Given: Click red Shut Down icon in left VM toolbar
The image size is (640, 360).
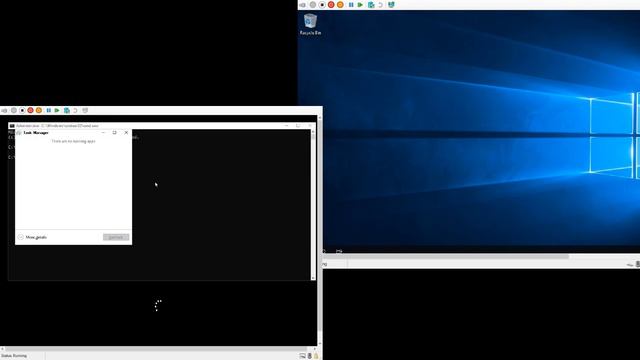Looking at the screenshot, I should (x=31, y=111).
